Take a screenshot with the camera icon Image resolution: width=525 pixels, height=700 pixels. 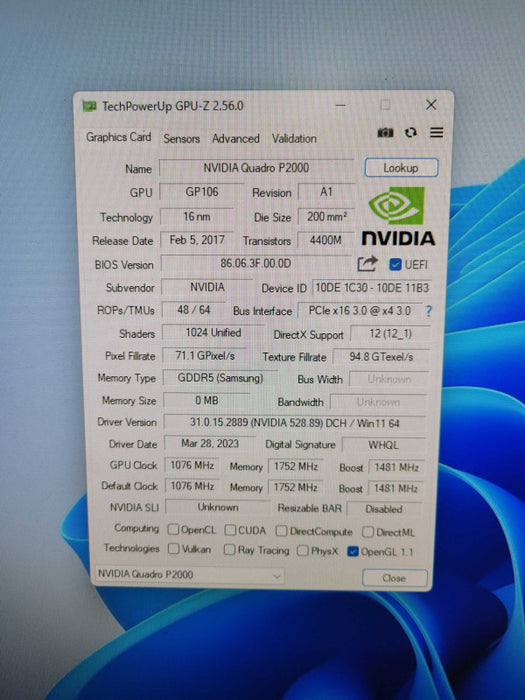tap(385, 133)
